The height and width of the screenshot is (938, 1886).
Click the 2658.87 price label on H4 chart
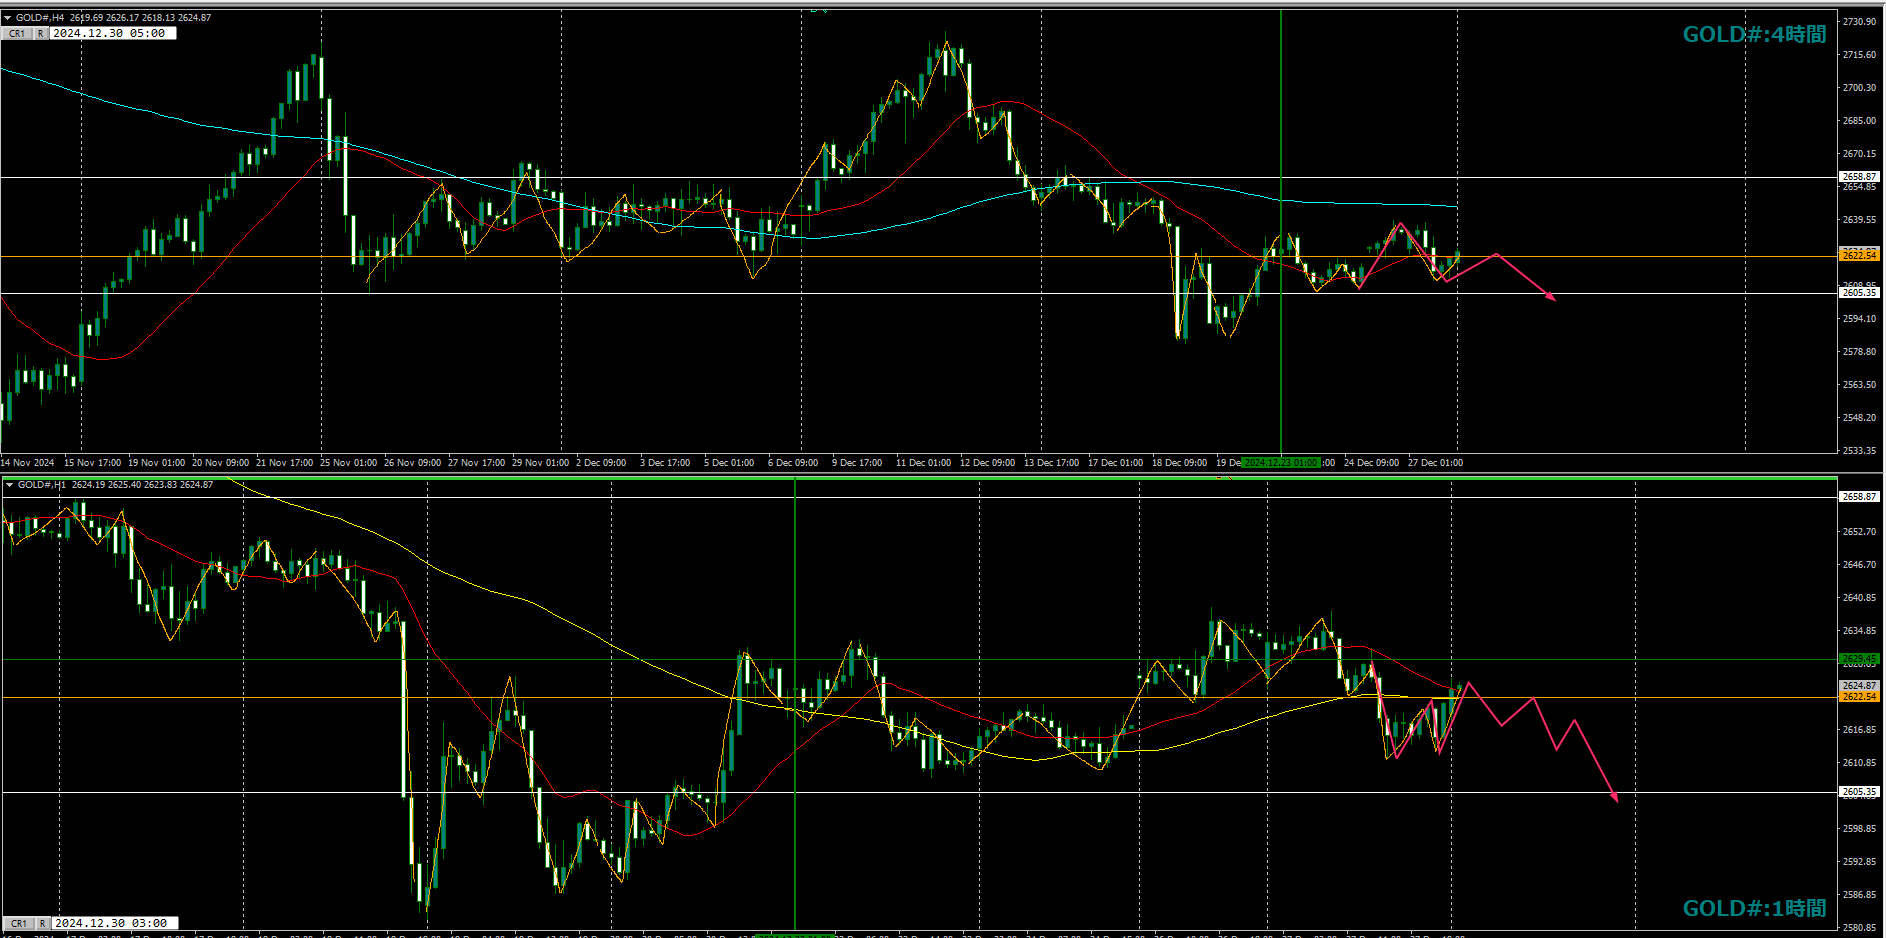click(1859, 177)
